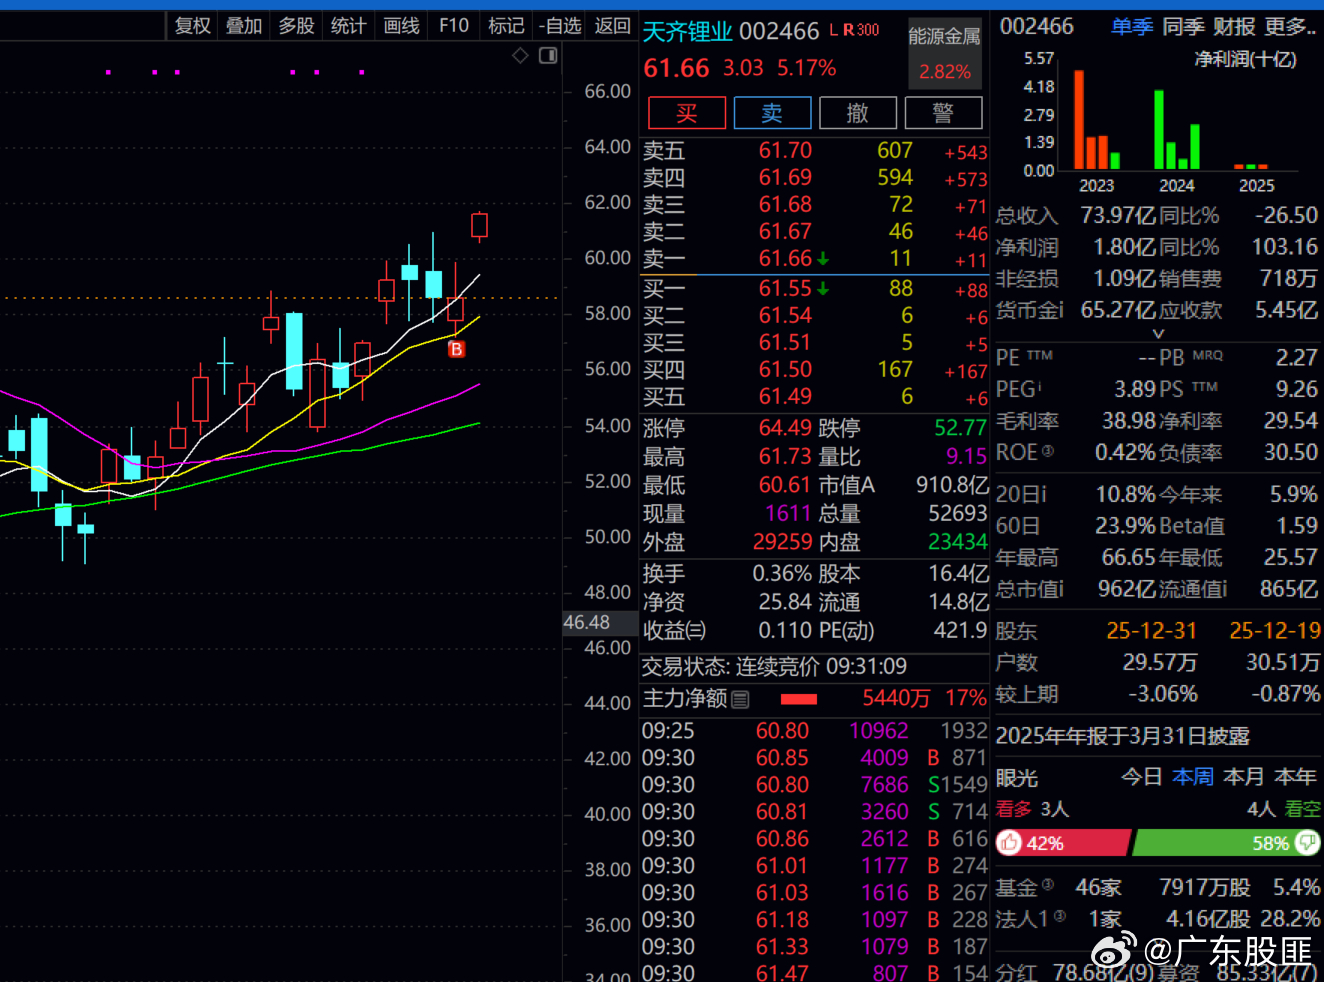Viewport: 1324px width, 982px height.
Task: Click the thumbs-down 看空 vote icon
Action: click(1307, 843)
